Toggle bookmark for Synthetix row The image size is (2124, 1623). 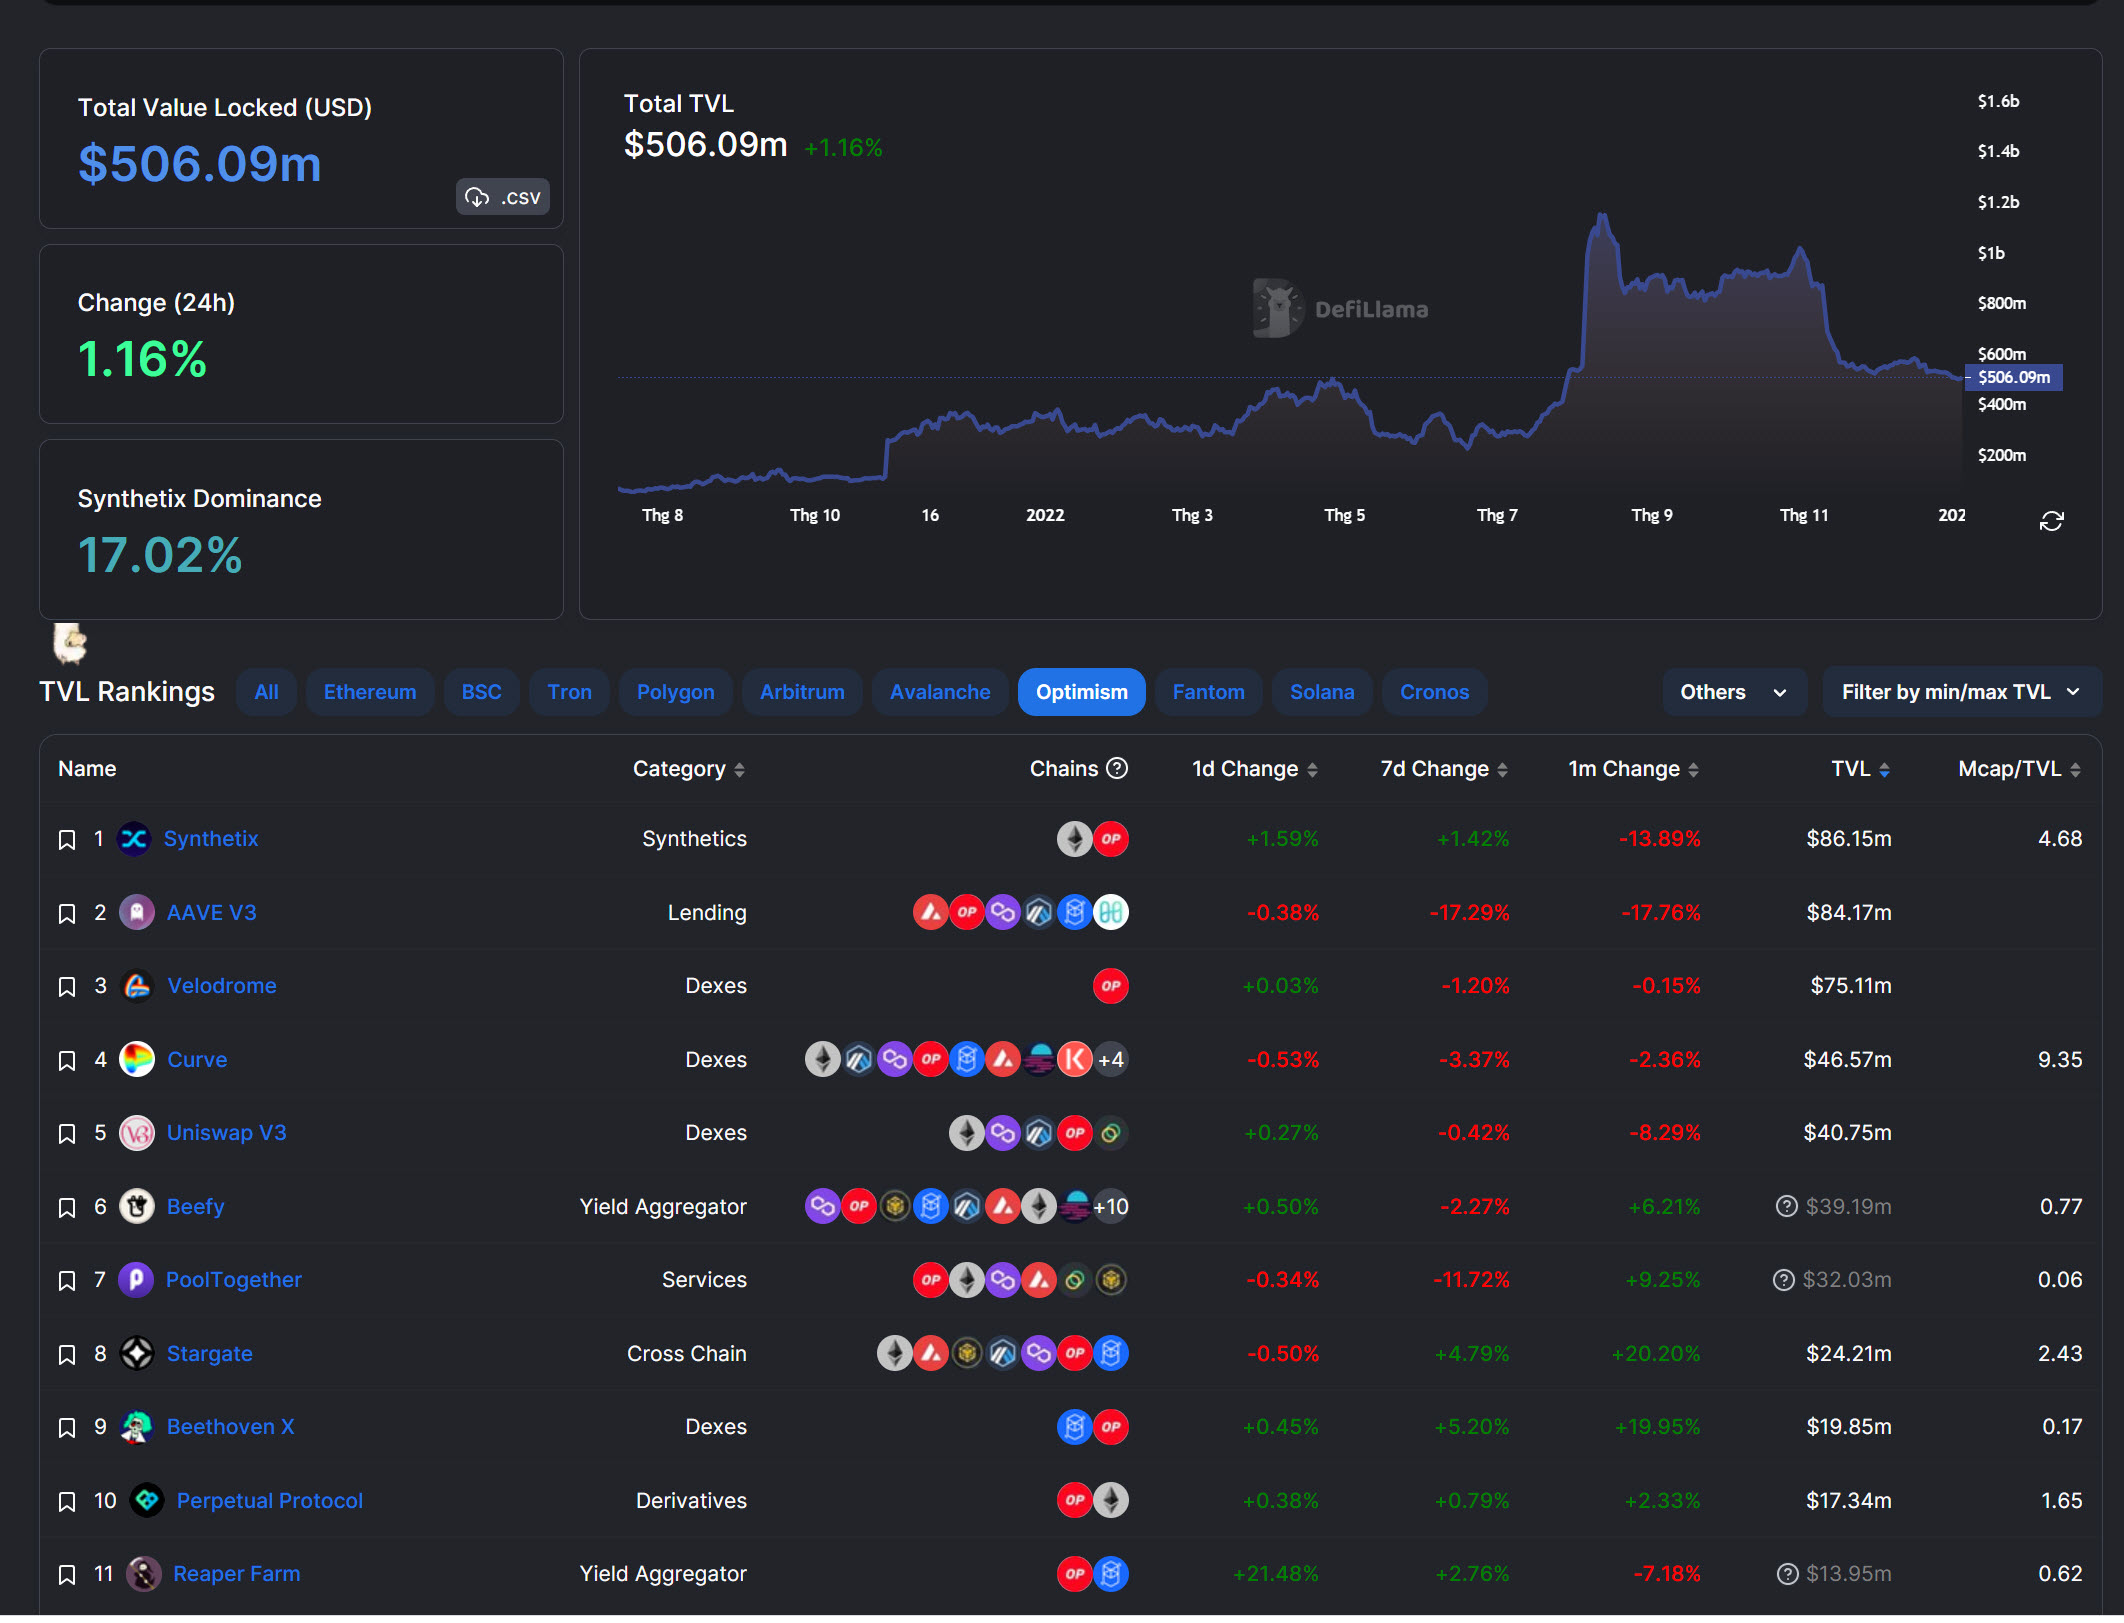coord(67,840)
